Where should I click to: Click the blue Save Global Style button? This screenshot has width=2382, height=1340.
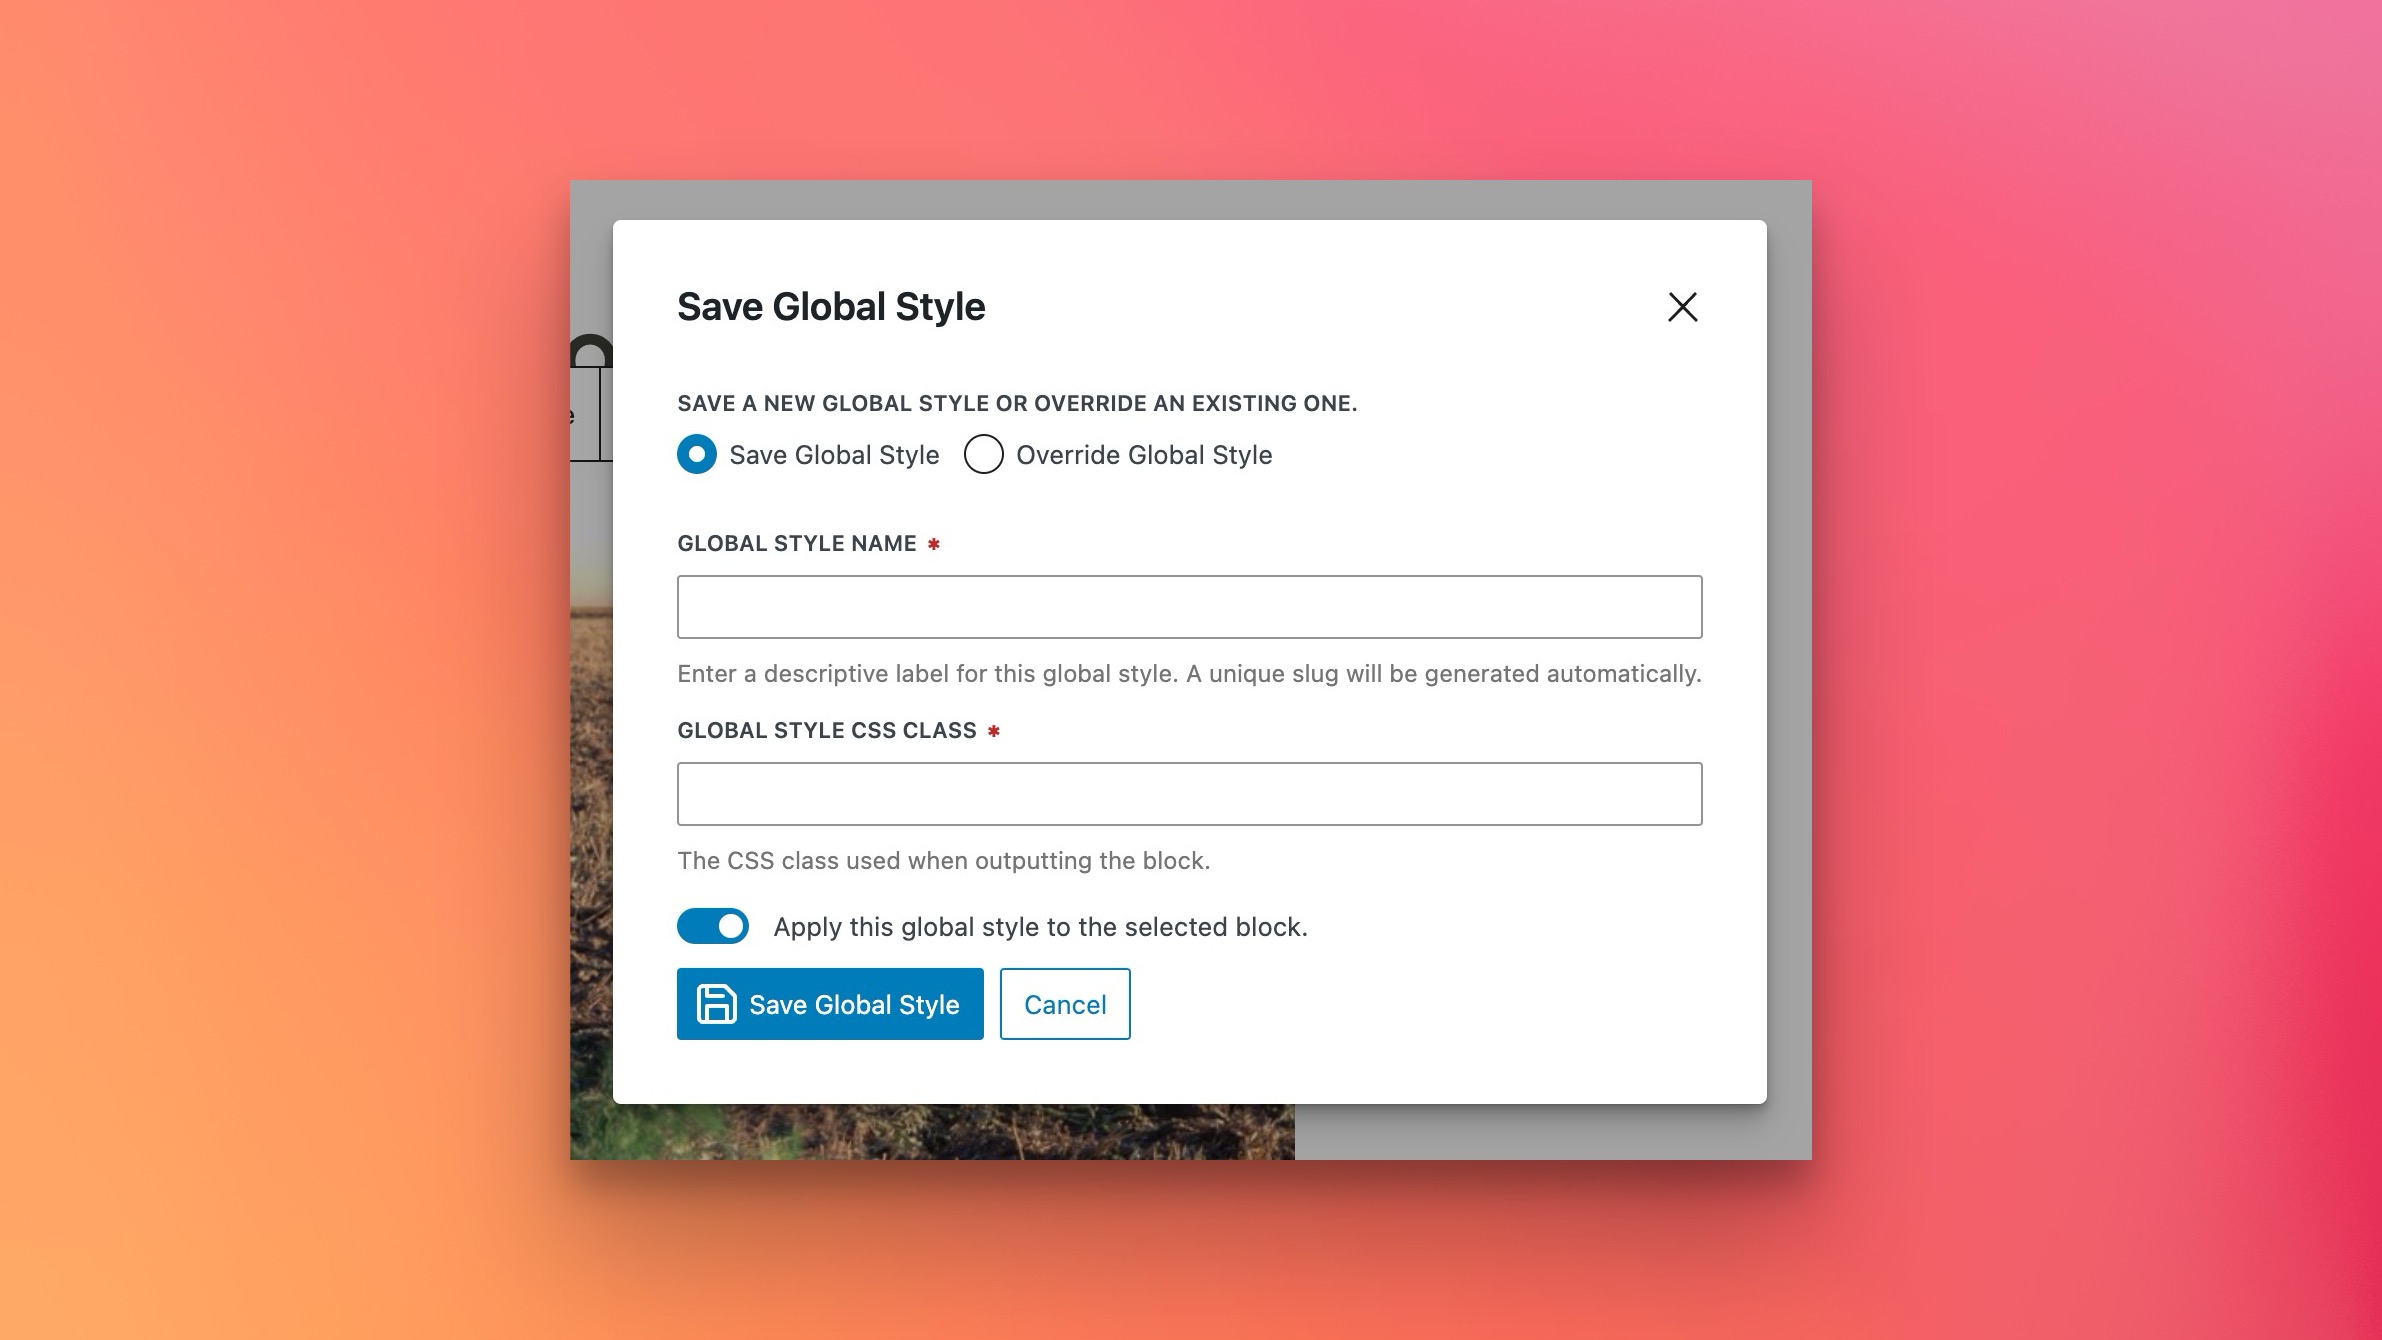[x=830, y=1004]
